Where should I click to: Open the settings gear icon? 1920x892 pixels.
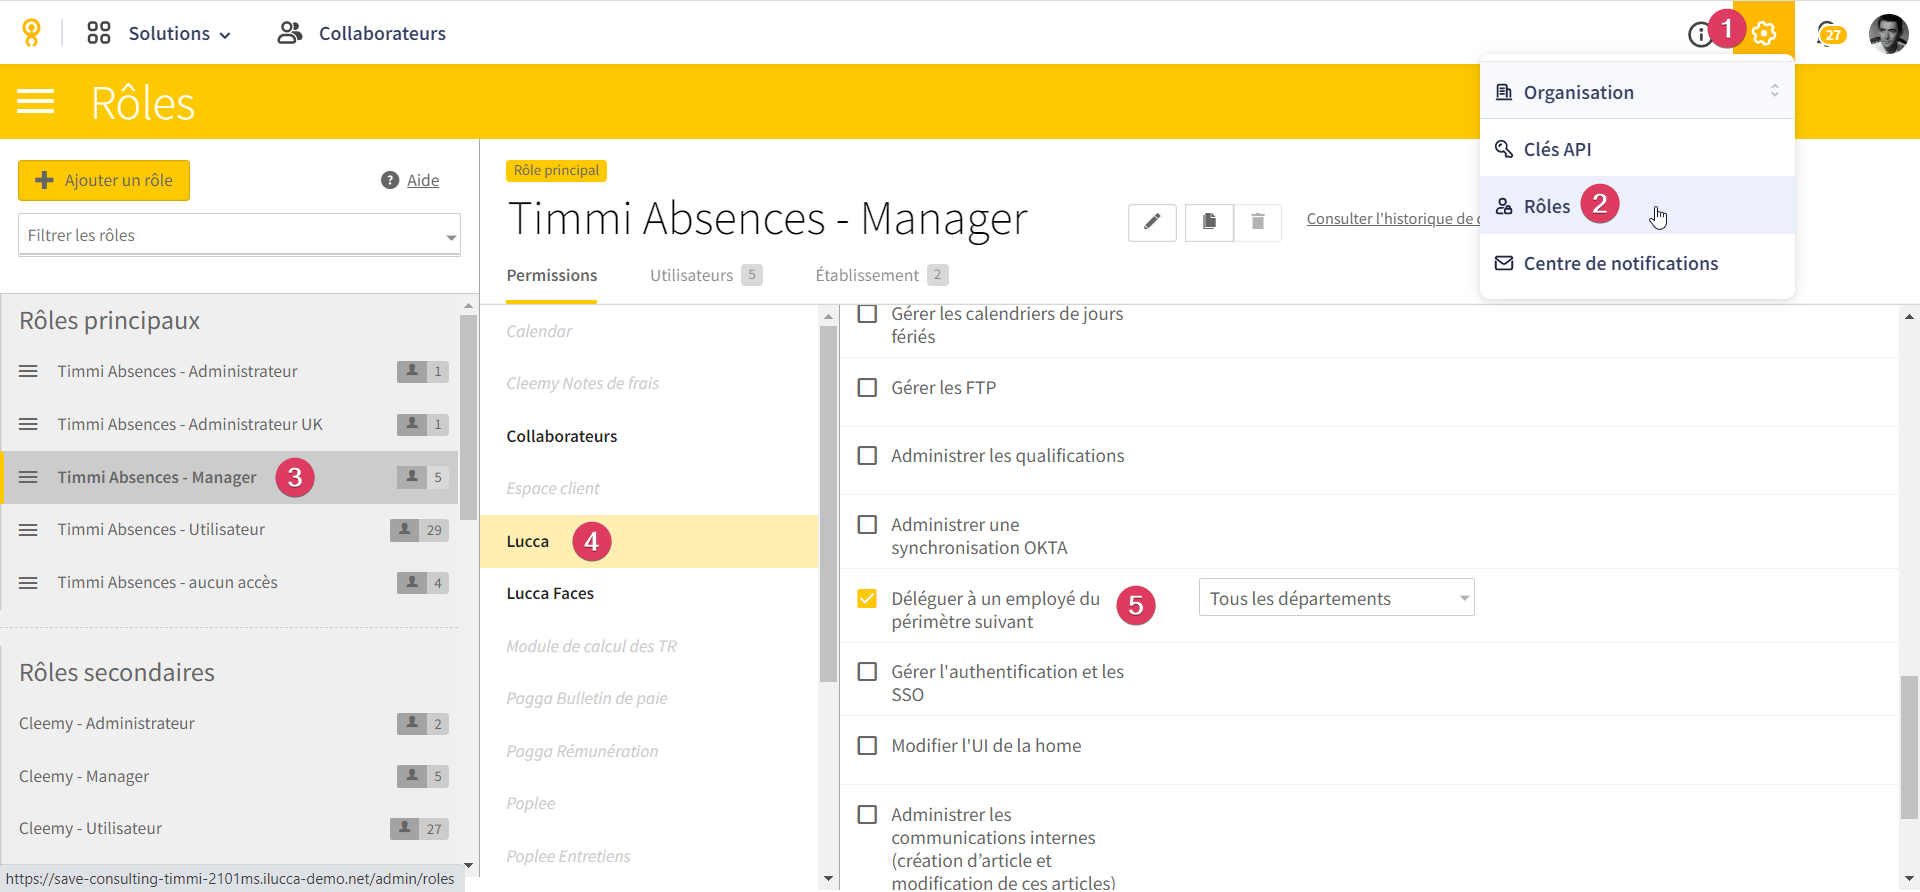(1764, 33)
